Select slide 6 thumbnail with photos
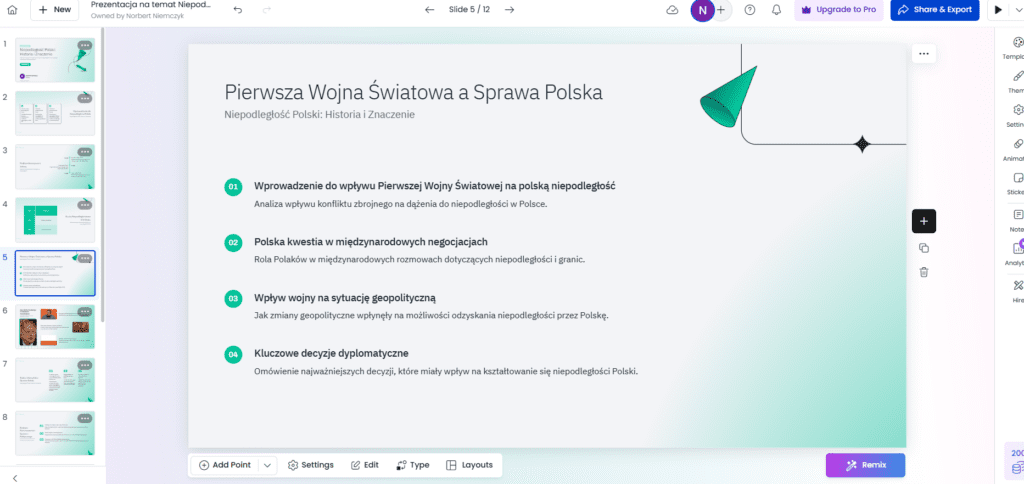 (55, 326)
